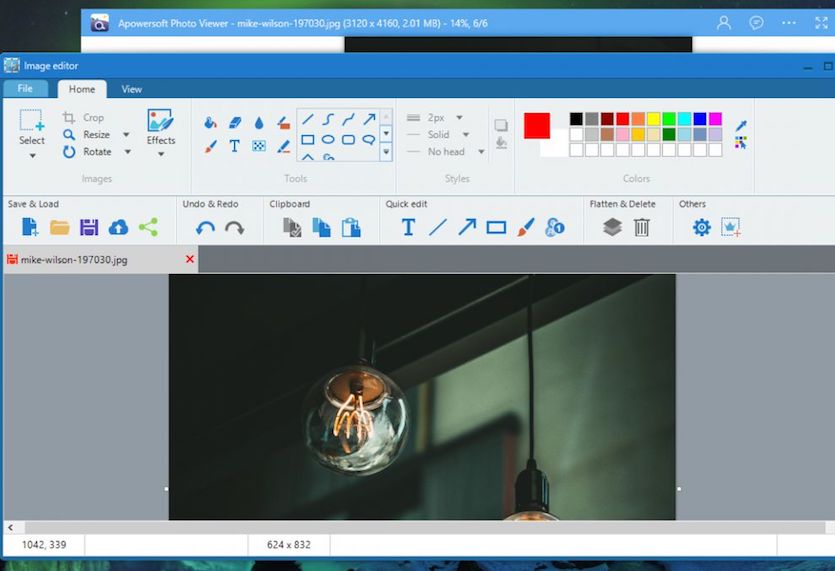Screen dimensions: 835x571
Task: Click the paste icon in Clipboard
Action: point(351,227)
